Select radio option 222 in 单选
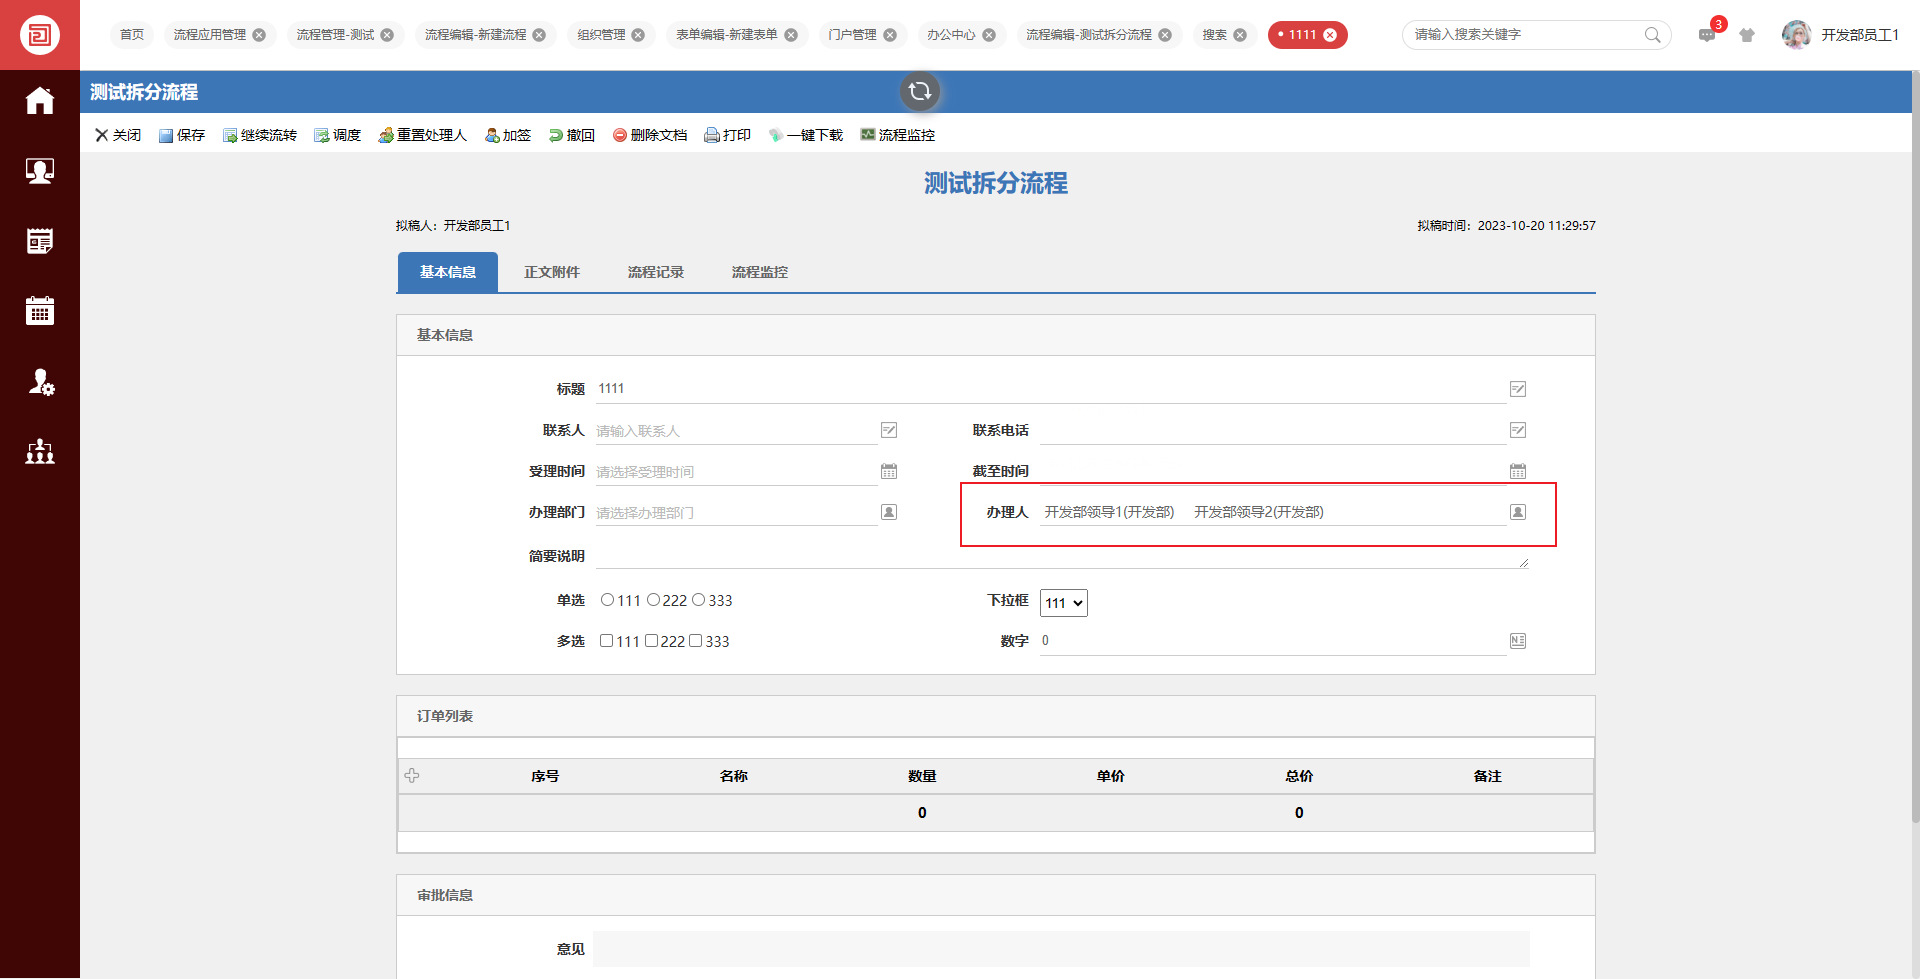The width and height of the screenshot is (1920, 979). (x=653, y=600)
